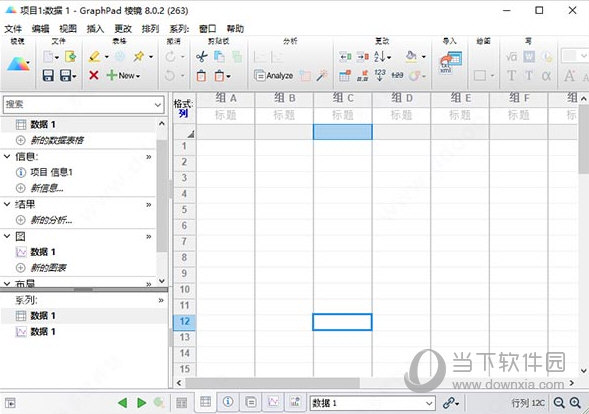Click the insert column left icon
Screen dimensions: 589x414
coord(345,57)
